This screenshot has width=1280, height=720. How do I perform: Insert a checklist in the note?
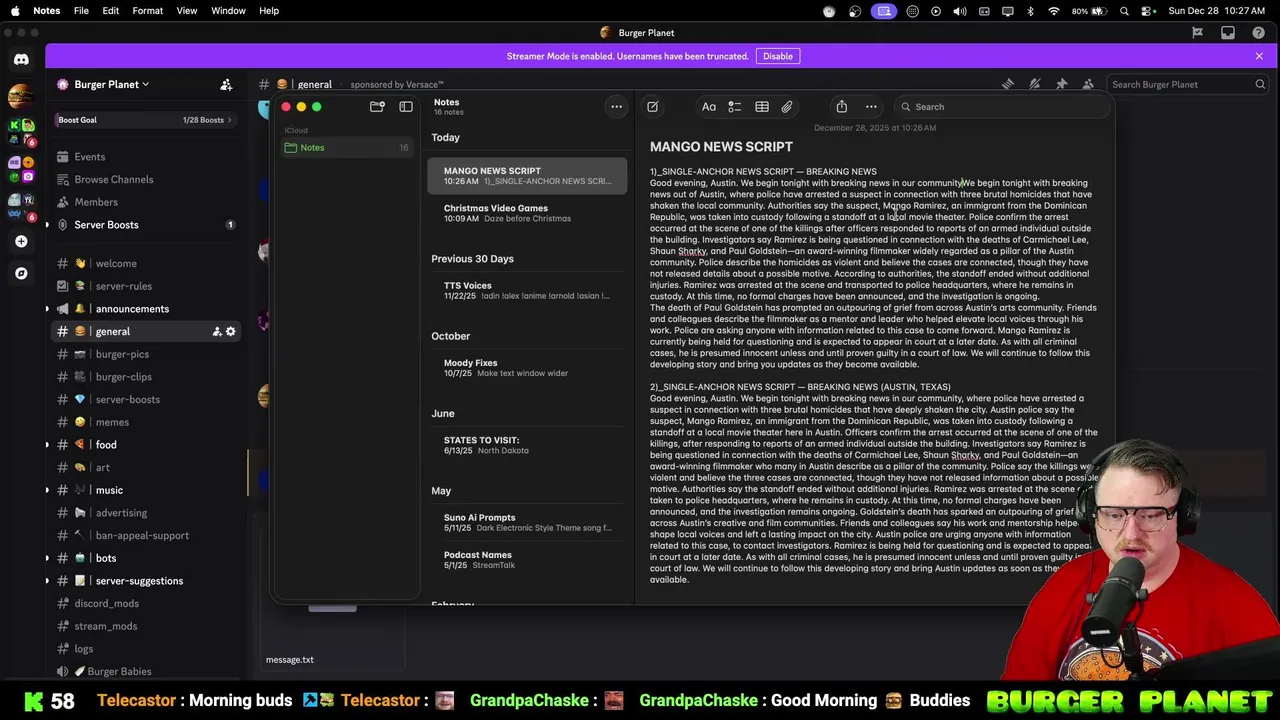coord(735,107)
